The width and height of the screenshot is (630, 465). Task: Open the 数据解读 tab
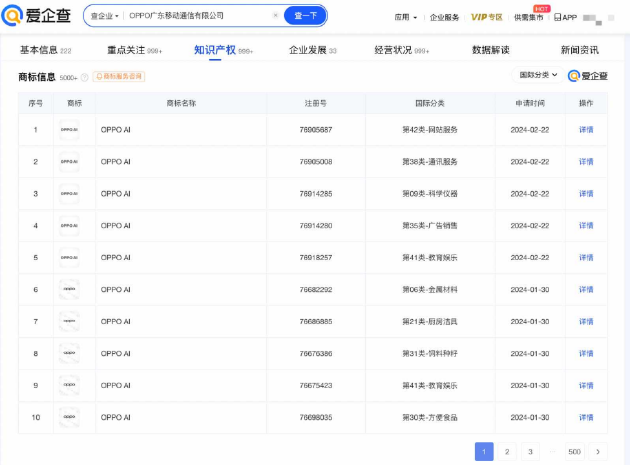(491, 50)
